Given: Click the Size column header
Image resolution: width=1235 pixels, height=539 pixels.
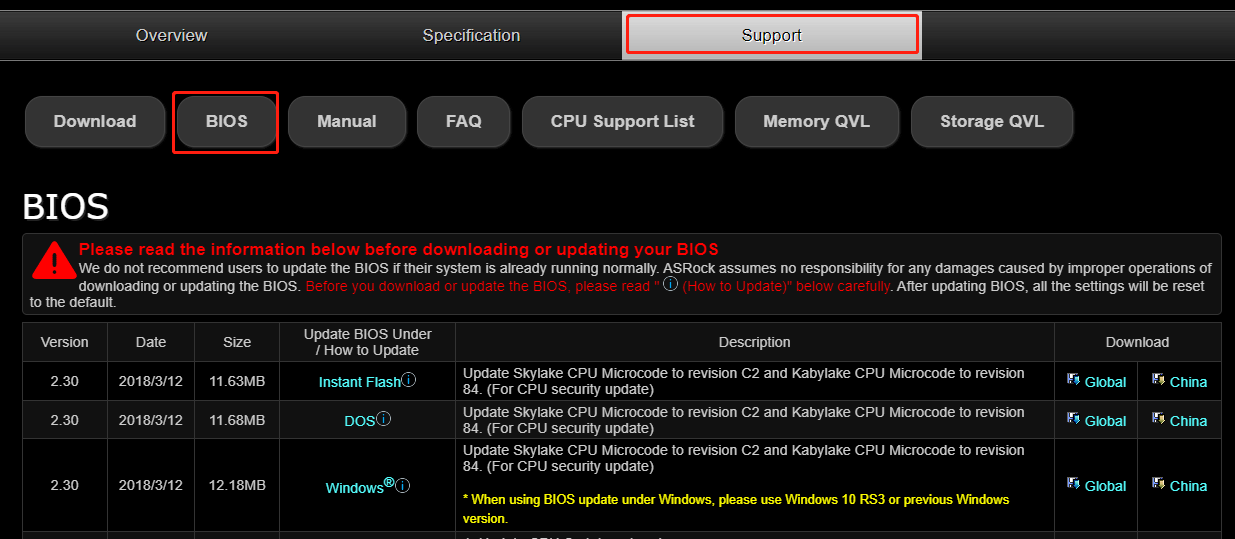Looking at the screenshot, I should pyautogui.click(x=237, y=342).
